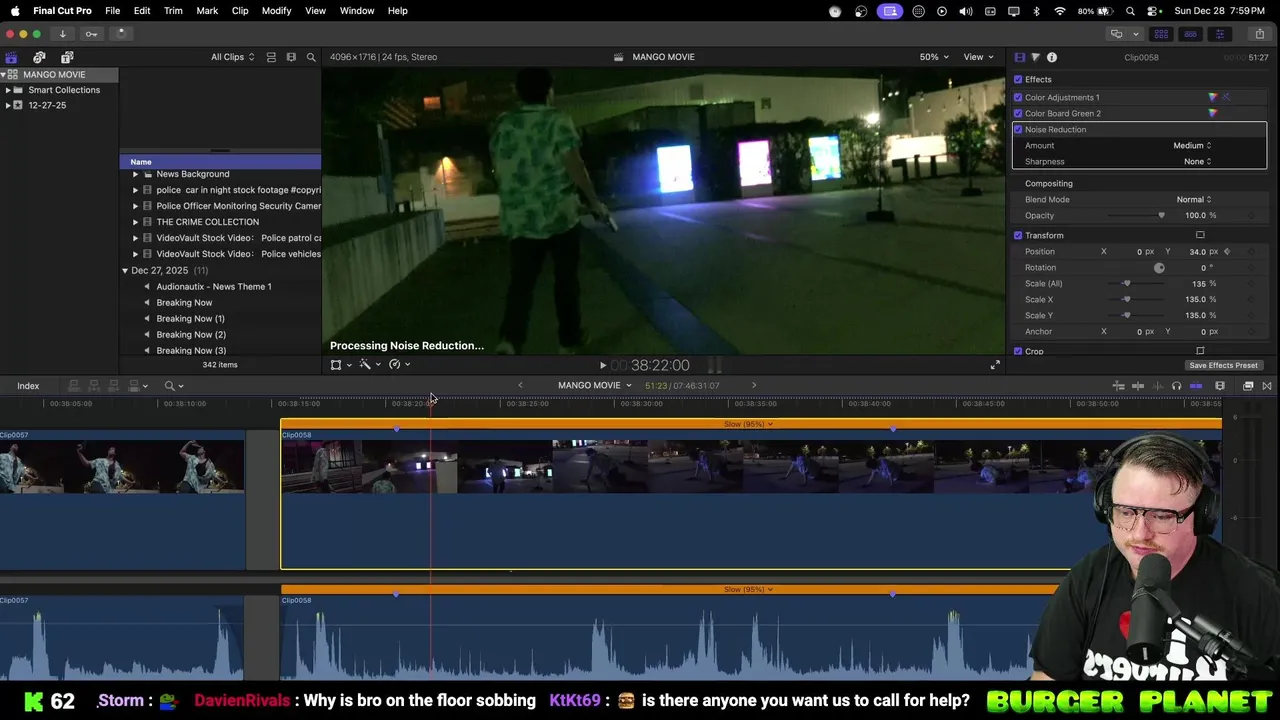
Task: Click the timeline Index button
Action: (x=28, y=385)
